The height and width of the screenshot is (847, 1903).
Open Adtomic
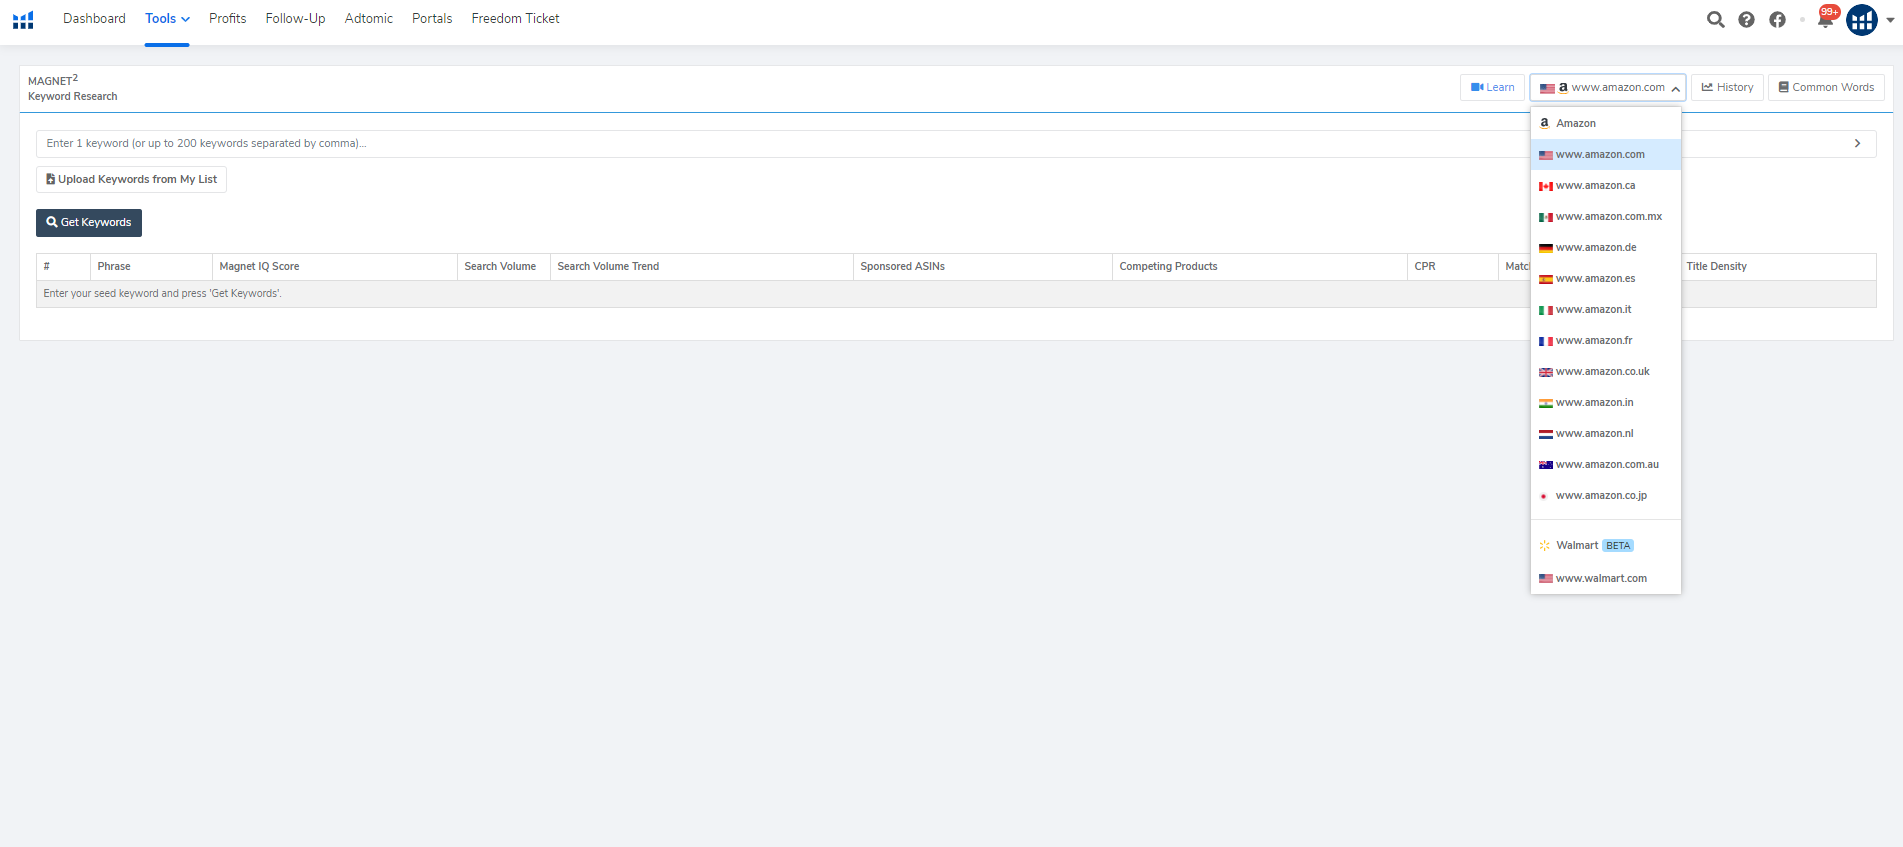click(x=368, y=18)
